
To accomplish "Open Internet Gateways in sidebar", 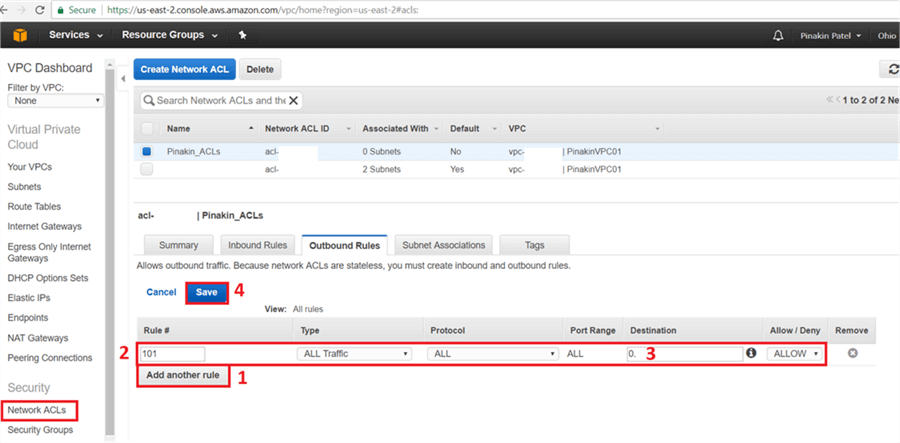I will (x=44, y=227).
